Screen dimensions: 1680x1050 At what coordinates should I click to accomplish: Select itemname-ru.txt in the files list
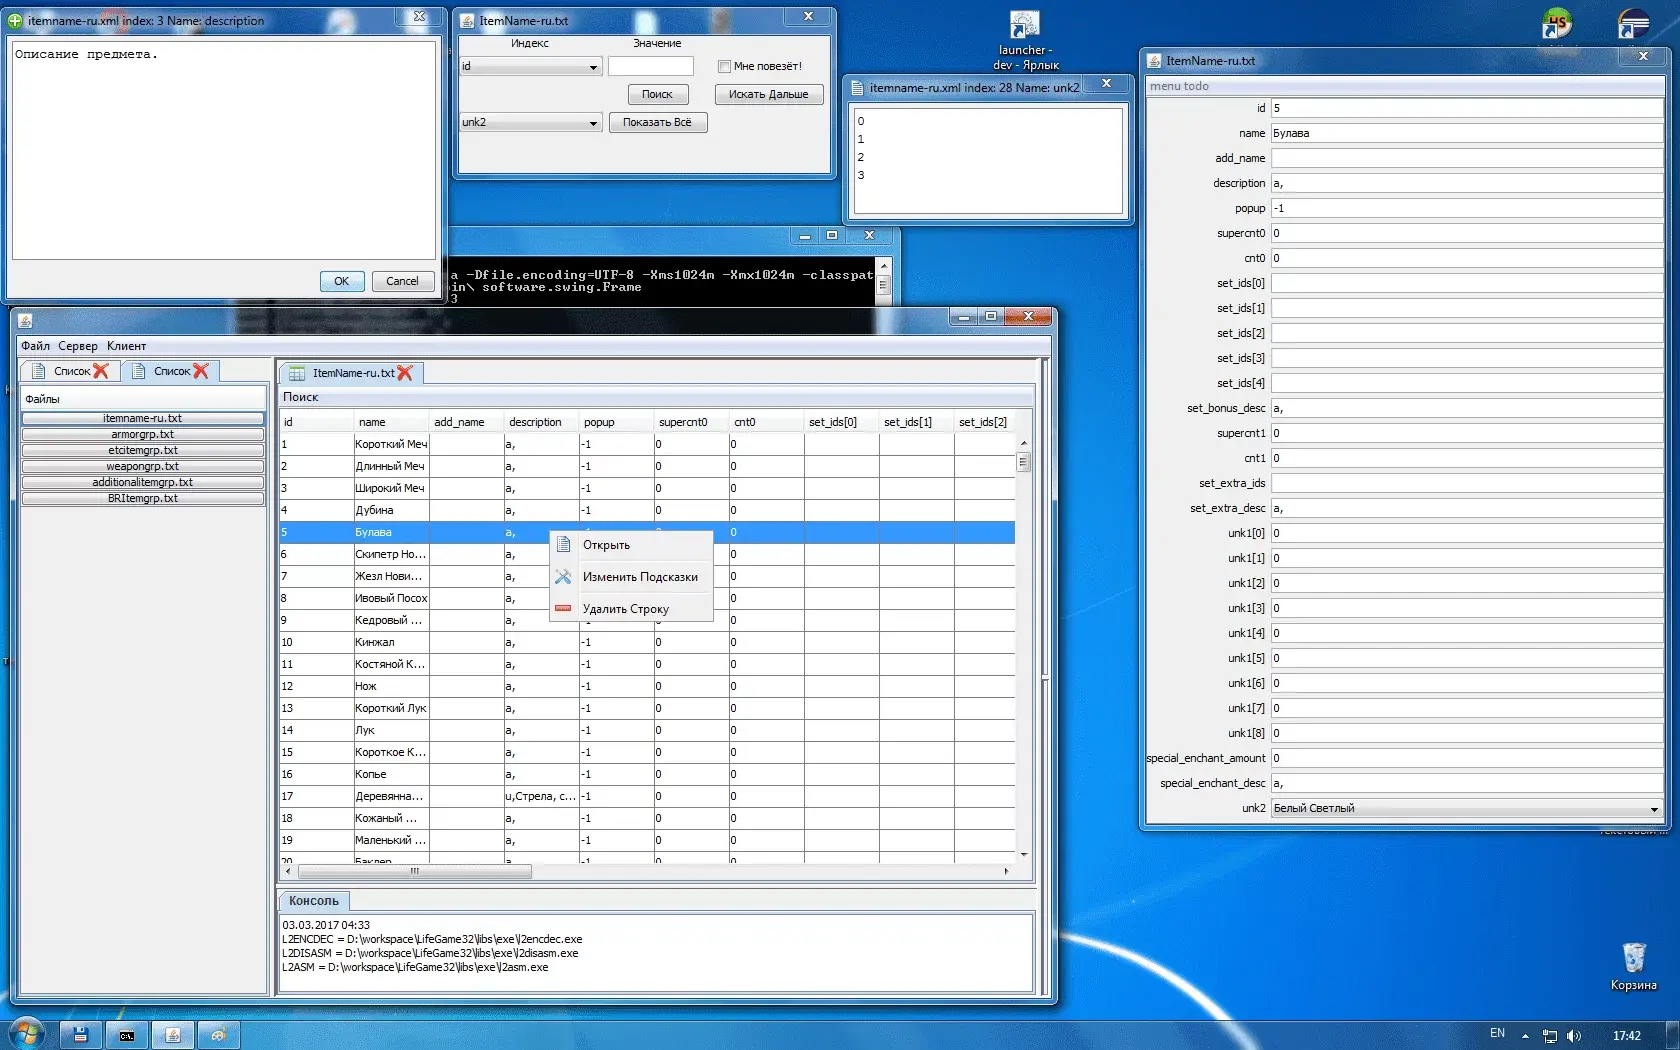pyautogui.click(x=142, y=418)
